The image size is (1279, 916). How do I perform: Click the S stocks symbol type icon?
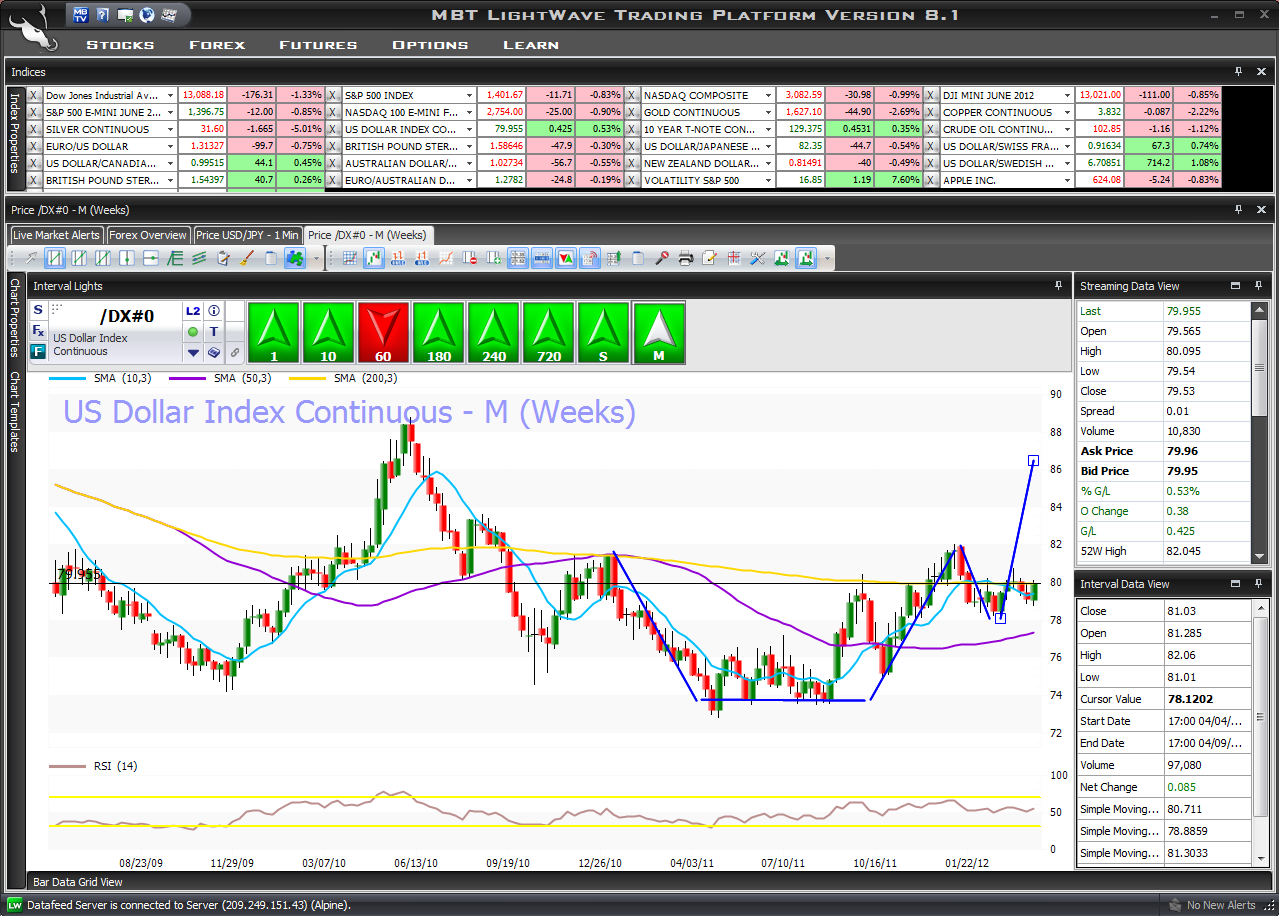point(38,310)
